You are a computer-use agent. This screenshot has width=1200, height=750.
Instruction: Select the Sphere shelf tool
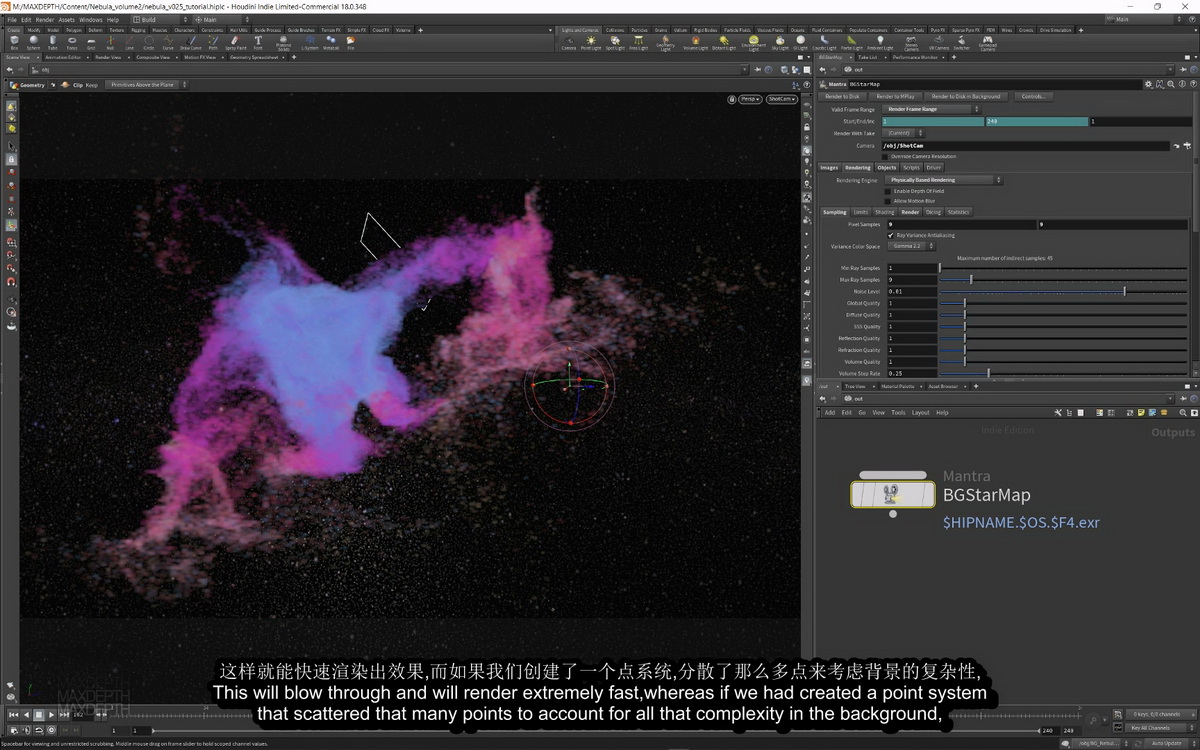pyautogui.click(x=33, y=42)
